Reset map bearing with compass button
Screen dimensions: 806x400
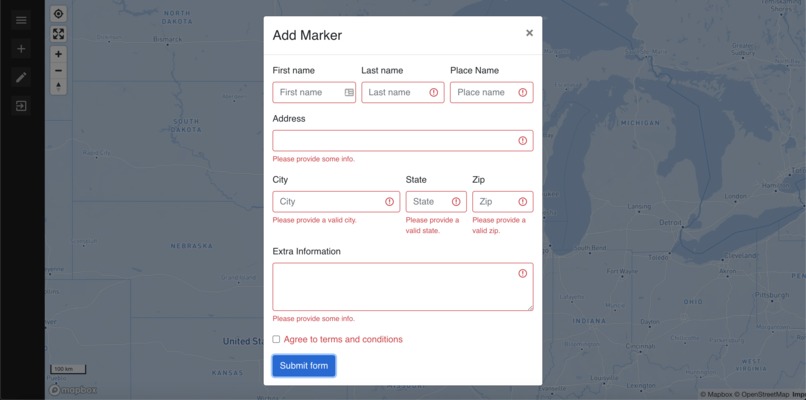59,86
